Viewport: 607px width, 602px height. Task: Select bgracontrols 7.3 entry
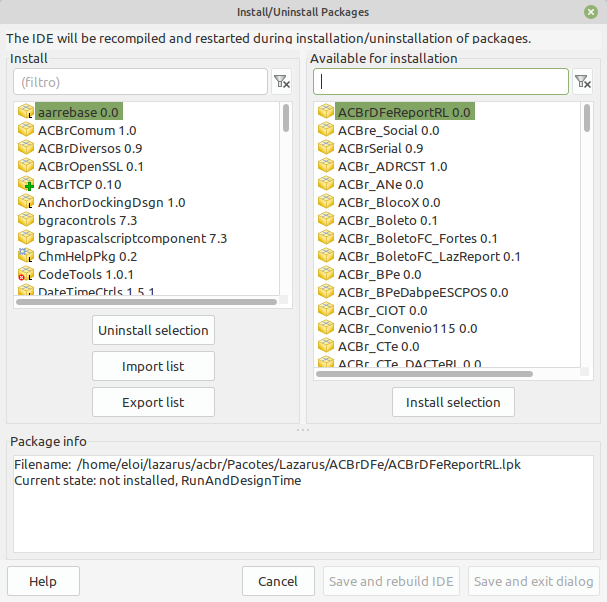(x=87, y=220)
